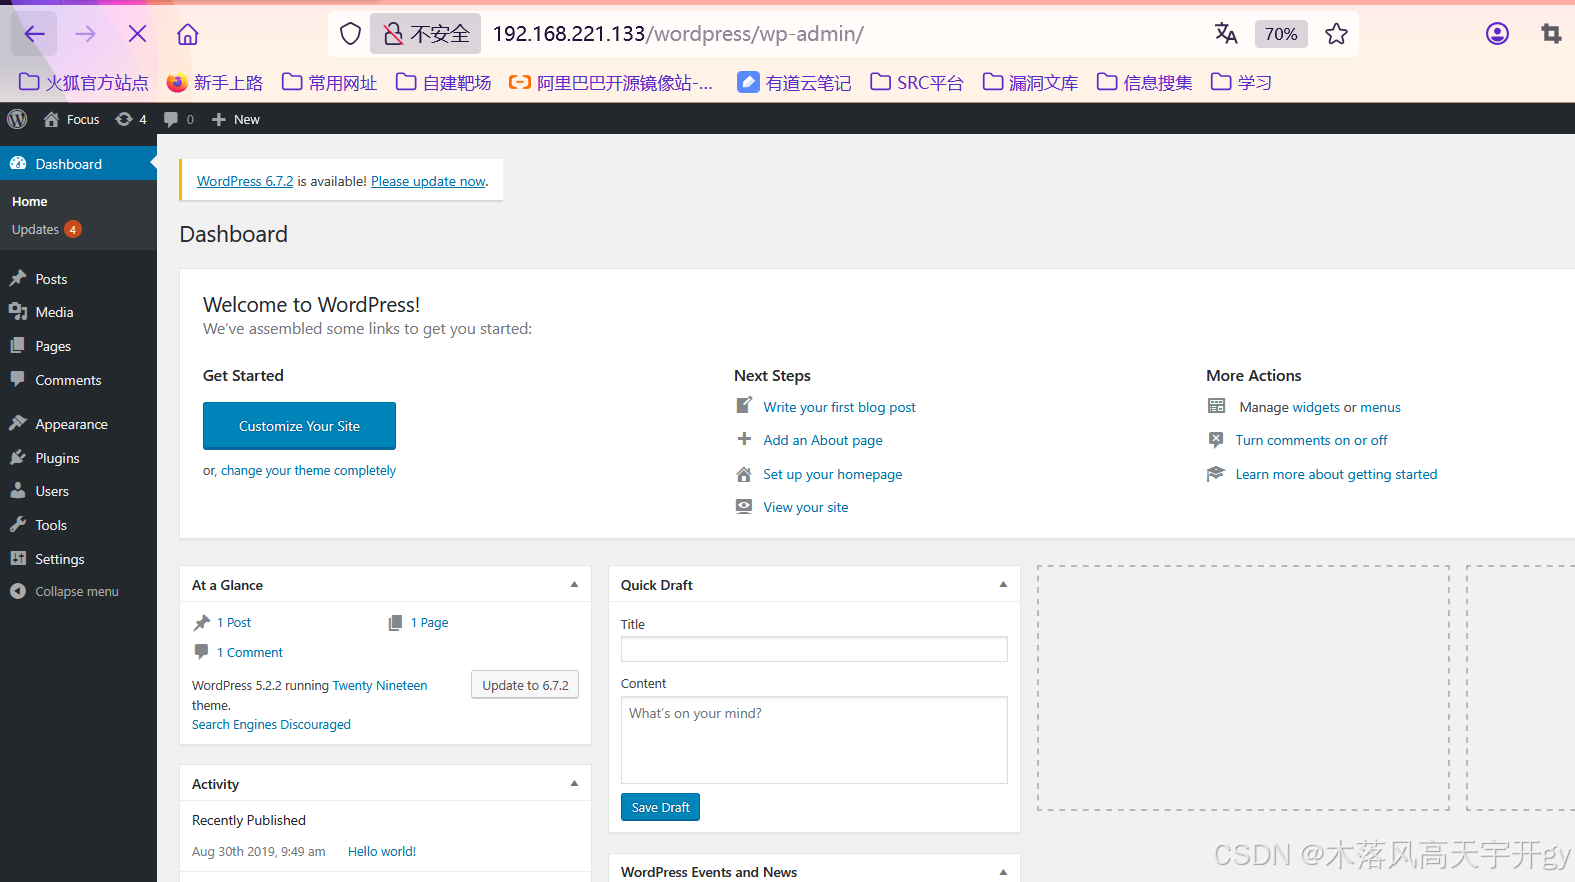The height and width of the screenshot is (882, 1575).
Task: Open the 4 pending updates icon in admin bar
Action: [x=131, y=119]
